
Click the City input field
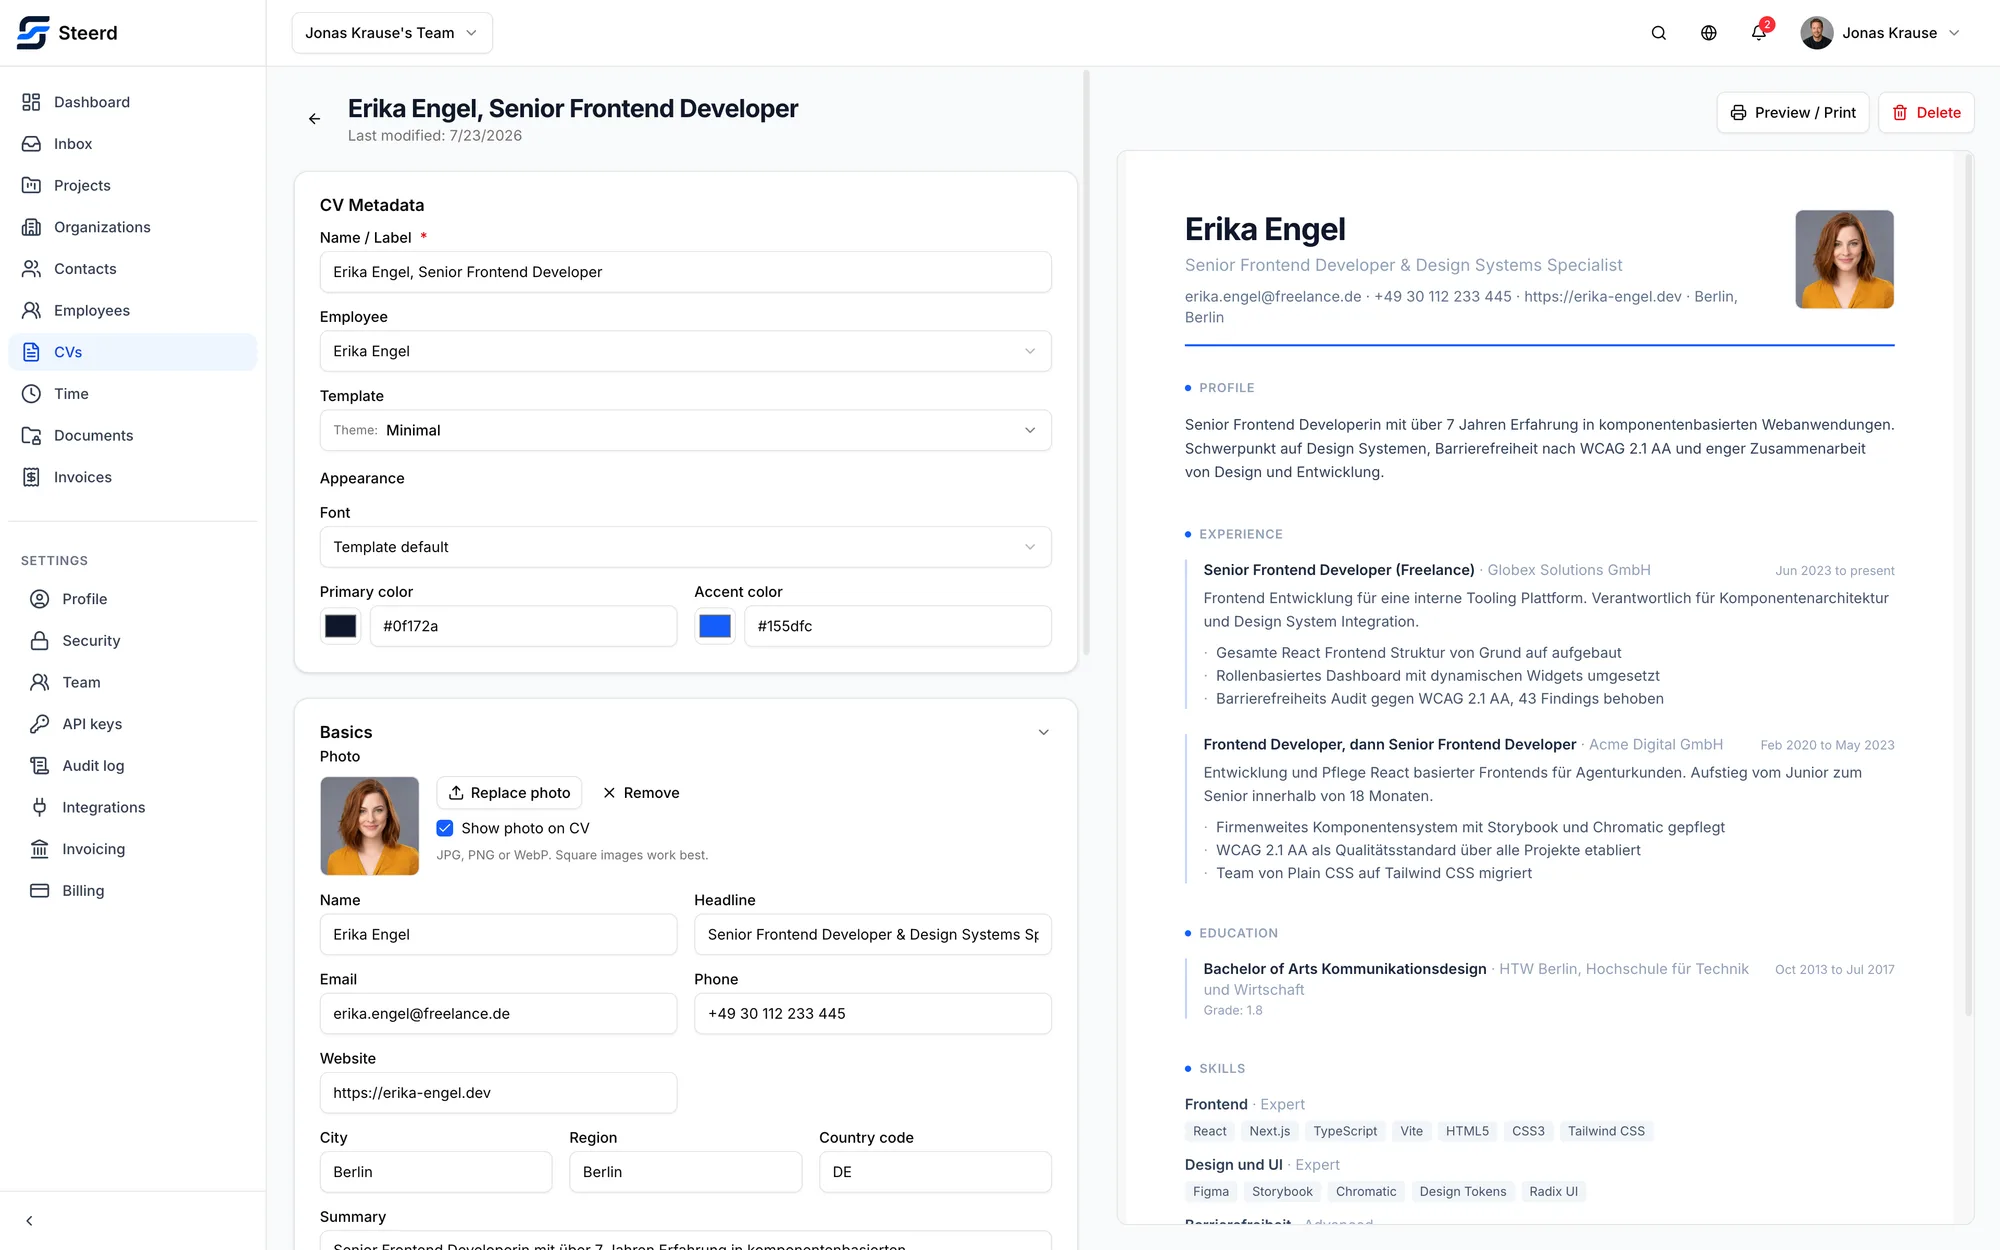(436, 1172)
